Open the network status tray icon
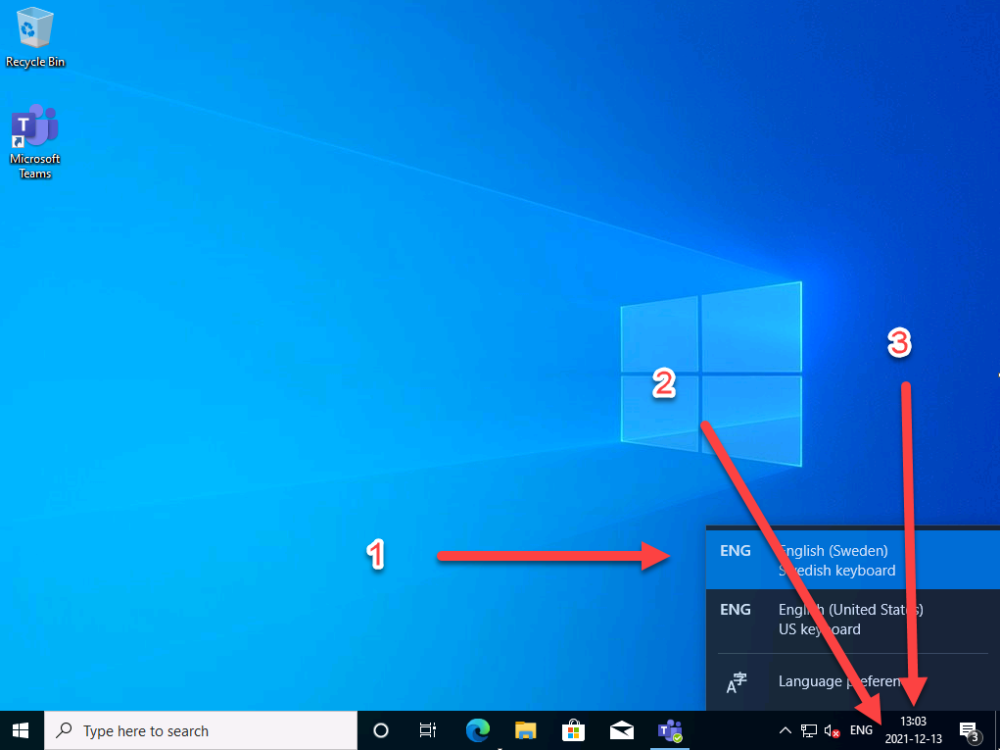This screenshot has width=1000, height=750. [x=809, y=730]
